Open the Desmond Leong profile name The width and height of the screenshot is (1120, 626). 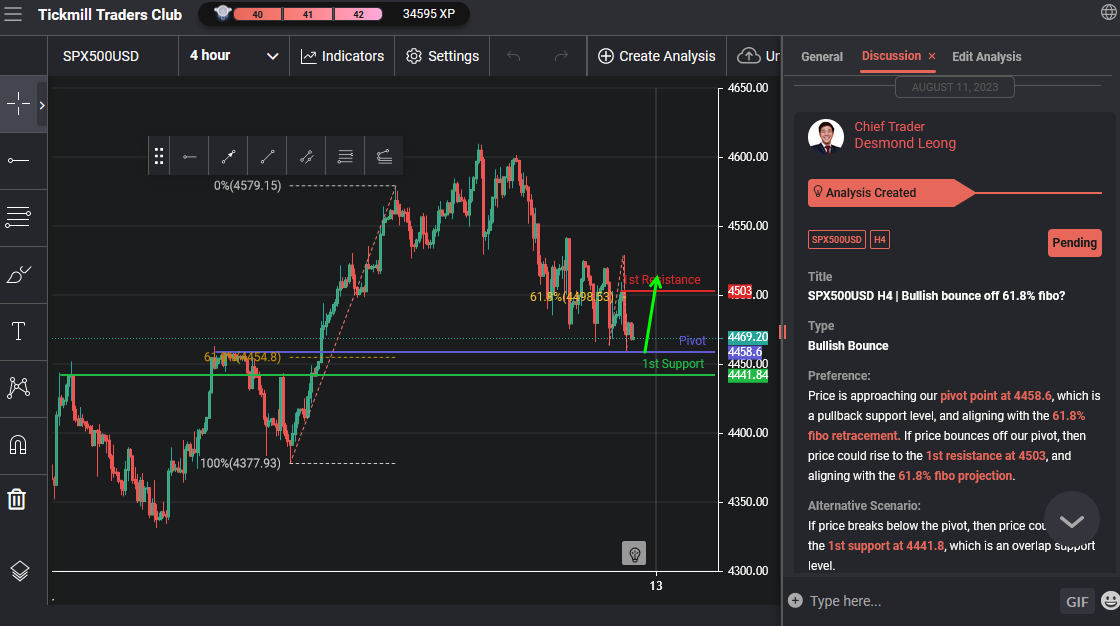[905, 143]
